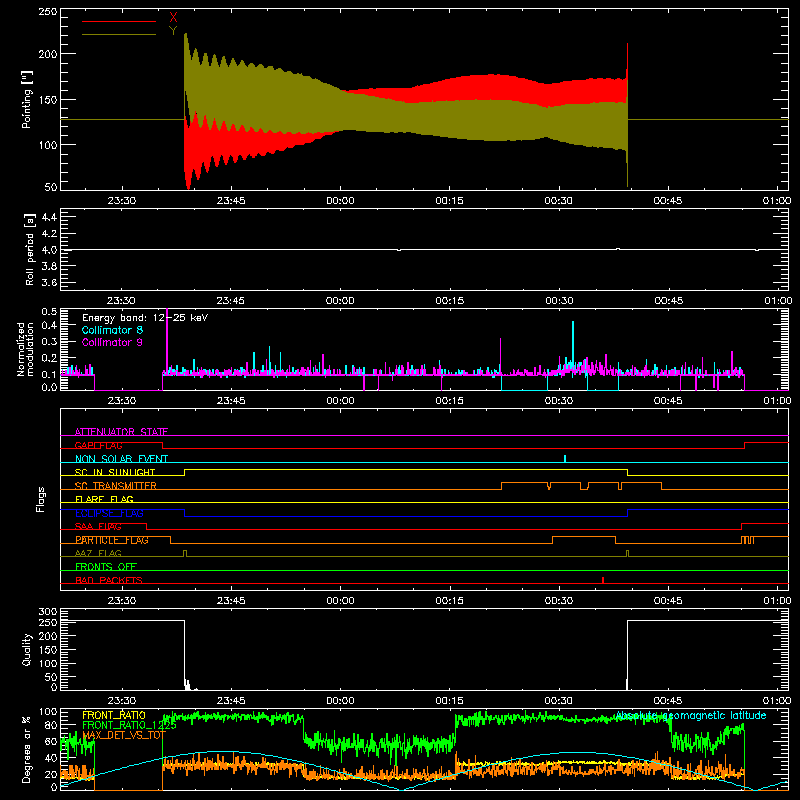Select the ECLIPSE_FLAG label
Screen dimensions: 800x800
(109, 513)
